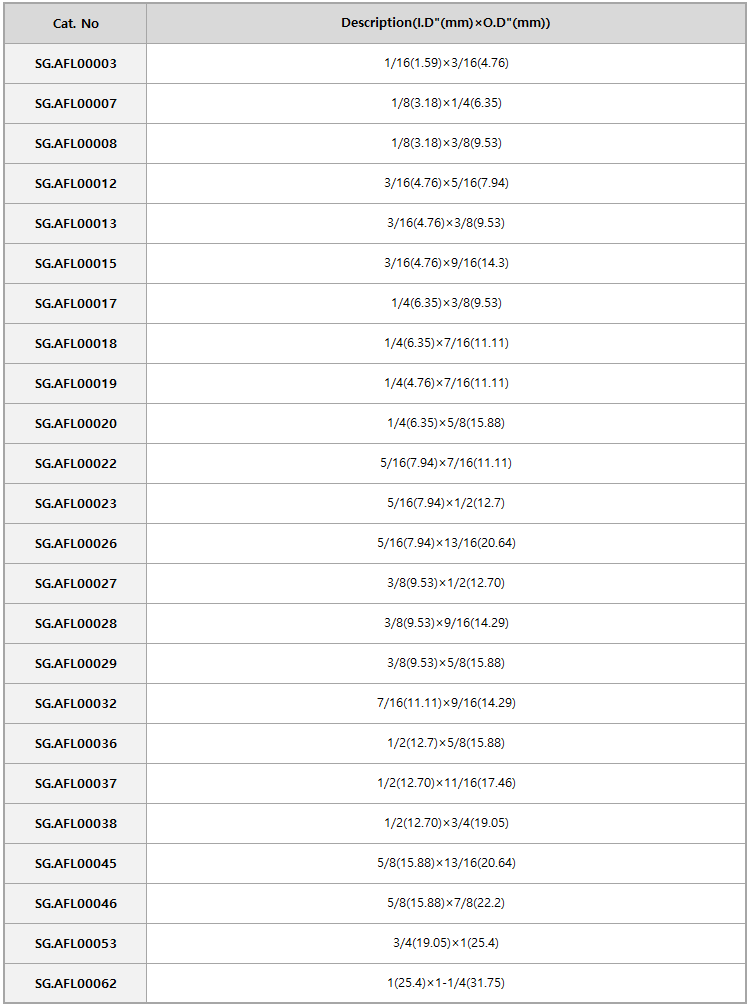Click description 3/8(9.53)×9/16(14.29)
Viewport: 747px width, 1005px height.
point(446,623)
